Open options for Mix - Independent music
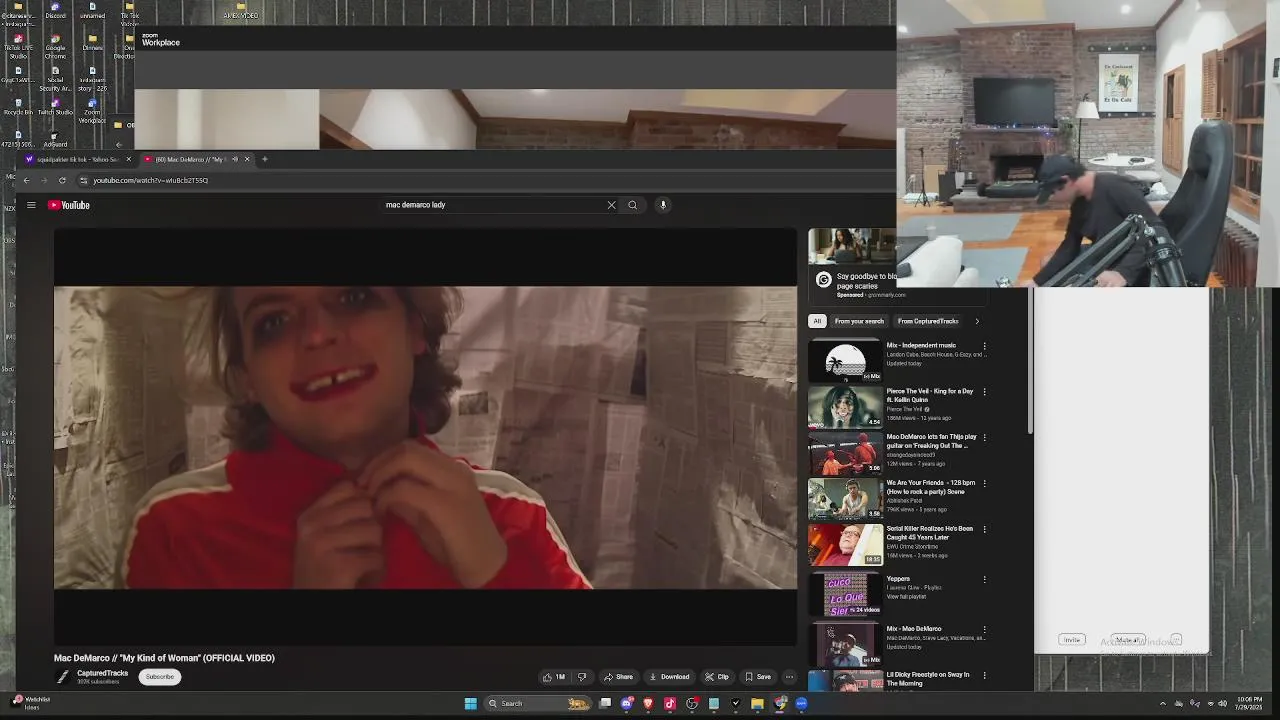The image size is (1280, 720). click(x=984, y=346)
